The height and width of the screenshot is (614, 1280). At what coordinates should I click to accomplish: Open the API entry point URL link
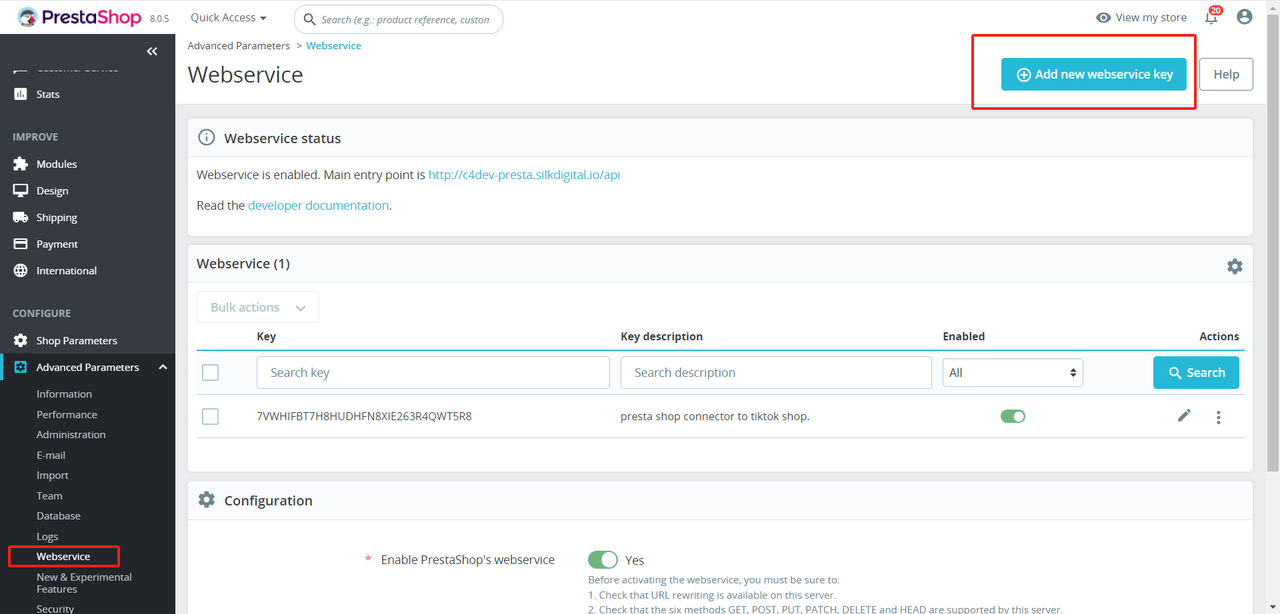click(524, 175)
